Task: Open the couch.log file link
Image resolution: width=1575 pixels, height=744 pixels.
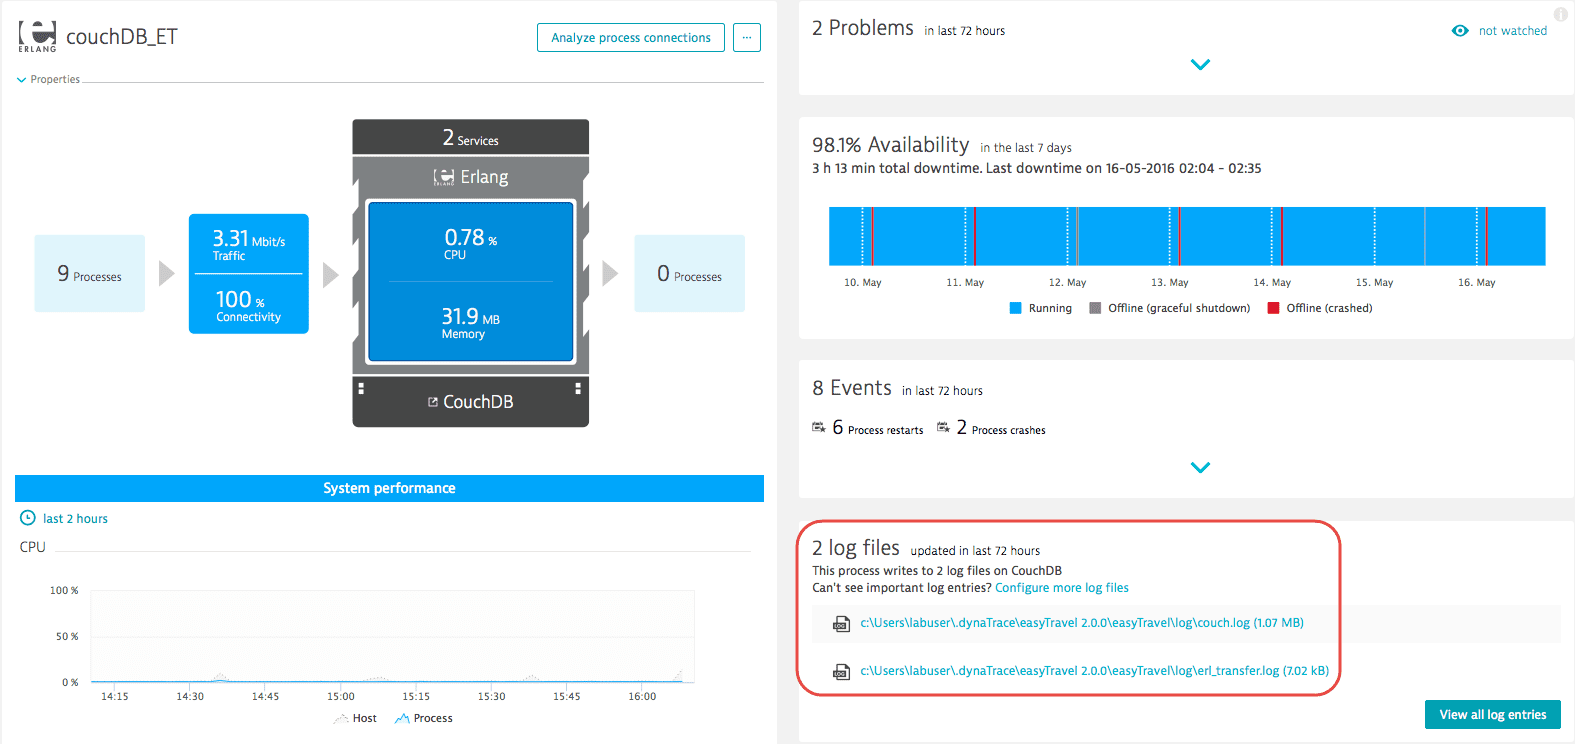Action: 1082,623
